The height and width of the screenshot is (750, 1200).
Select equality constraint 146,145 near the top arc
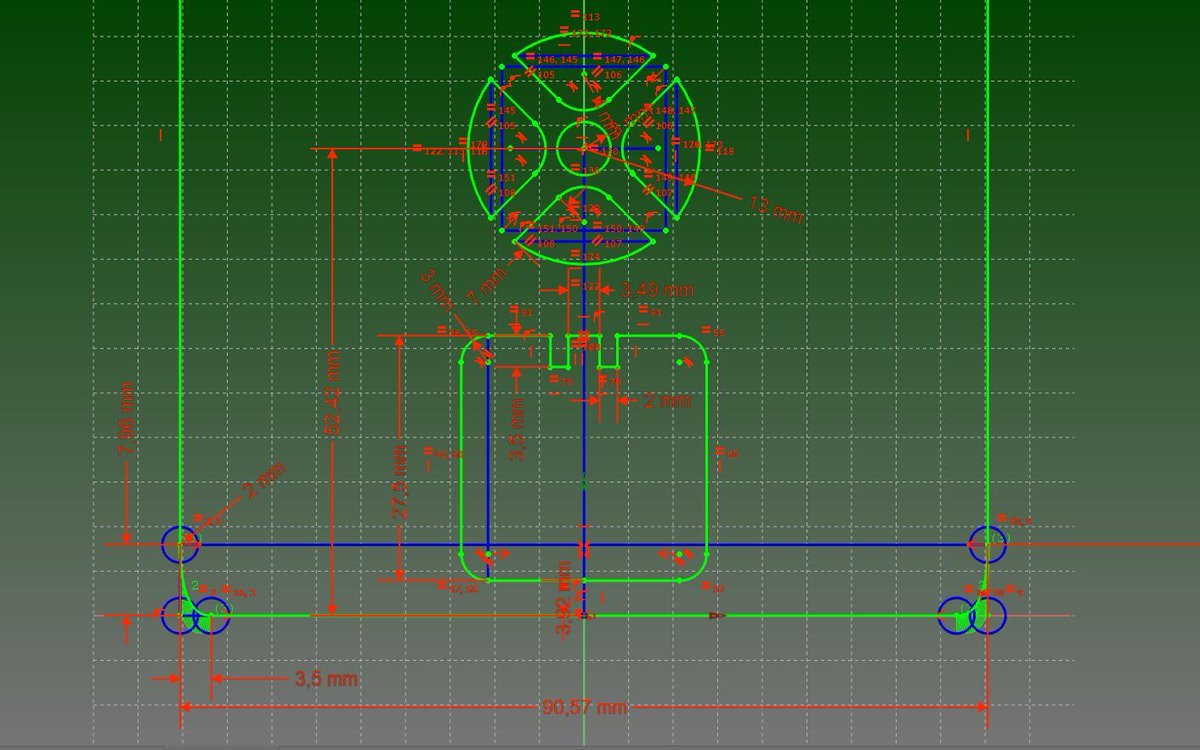[553, 59]
